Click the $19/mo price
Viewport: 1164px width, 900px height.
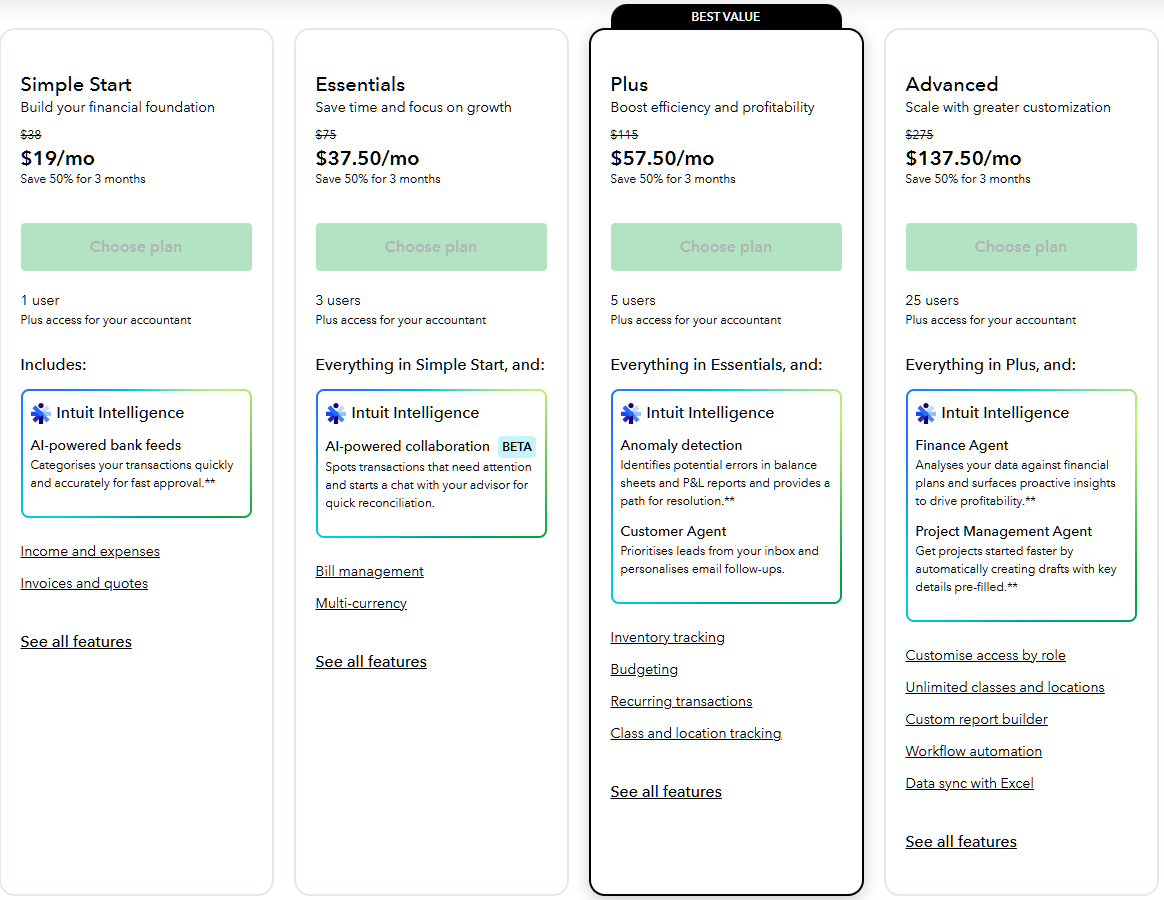point(57,158)
